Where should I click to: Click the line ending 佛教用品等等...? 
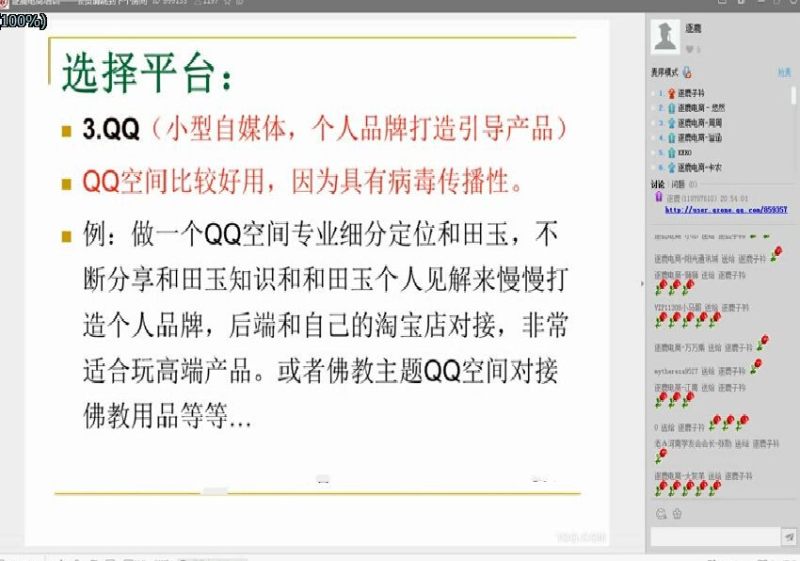(167, 416)
